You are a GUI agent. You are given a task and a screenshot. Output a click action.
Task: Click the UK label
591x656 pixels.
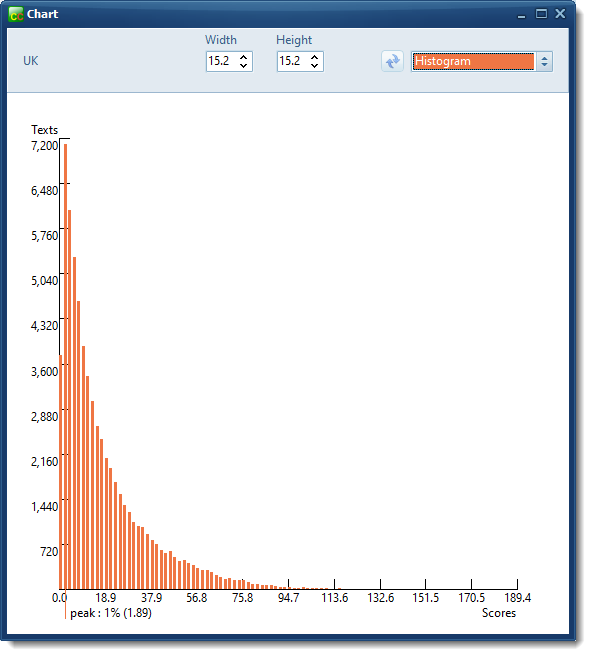[31, 61]
